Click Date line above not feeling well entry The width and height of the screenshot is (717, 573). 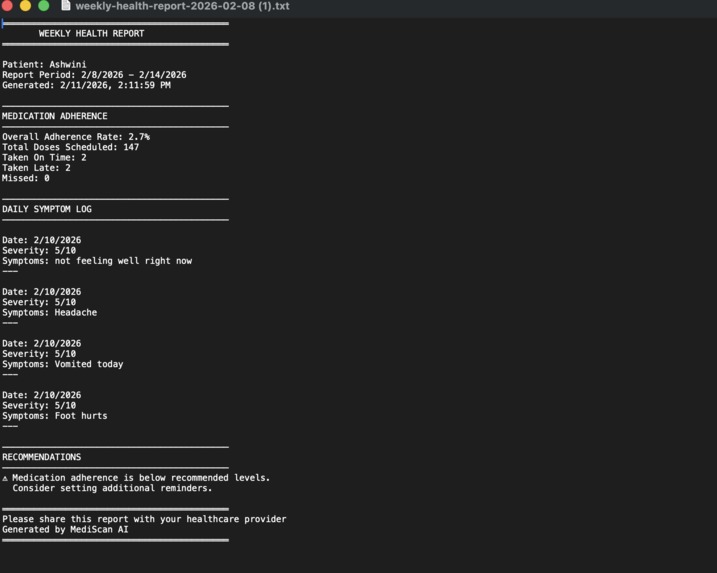coord(42,240)
